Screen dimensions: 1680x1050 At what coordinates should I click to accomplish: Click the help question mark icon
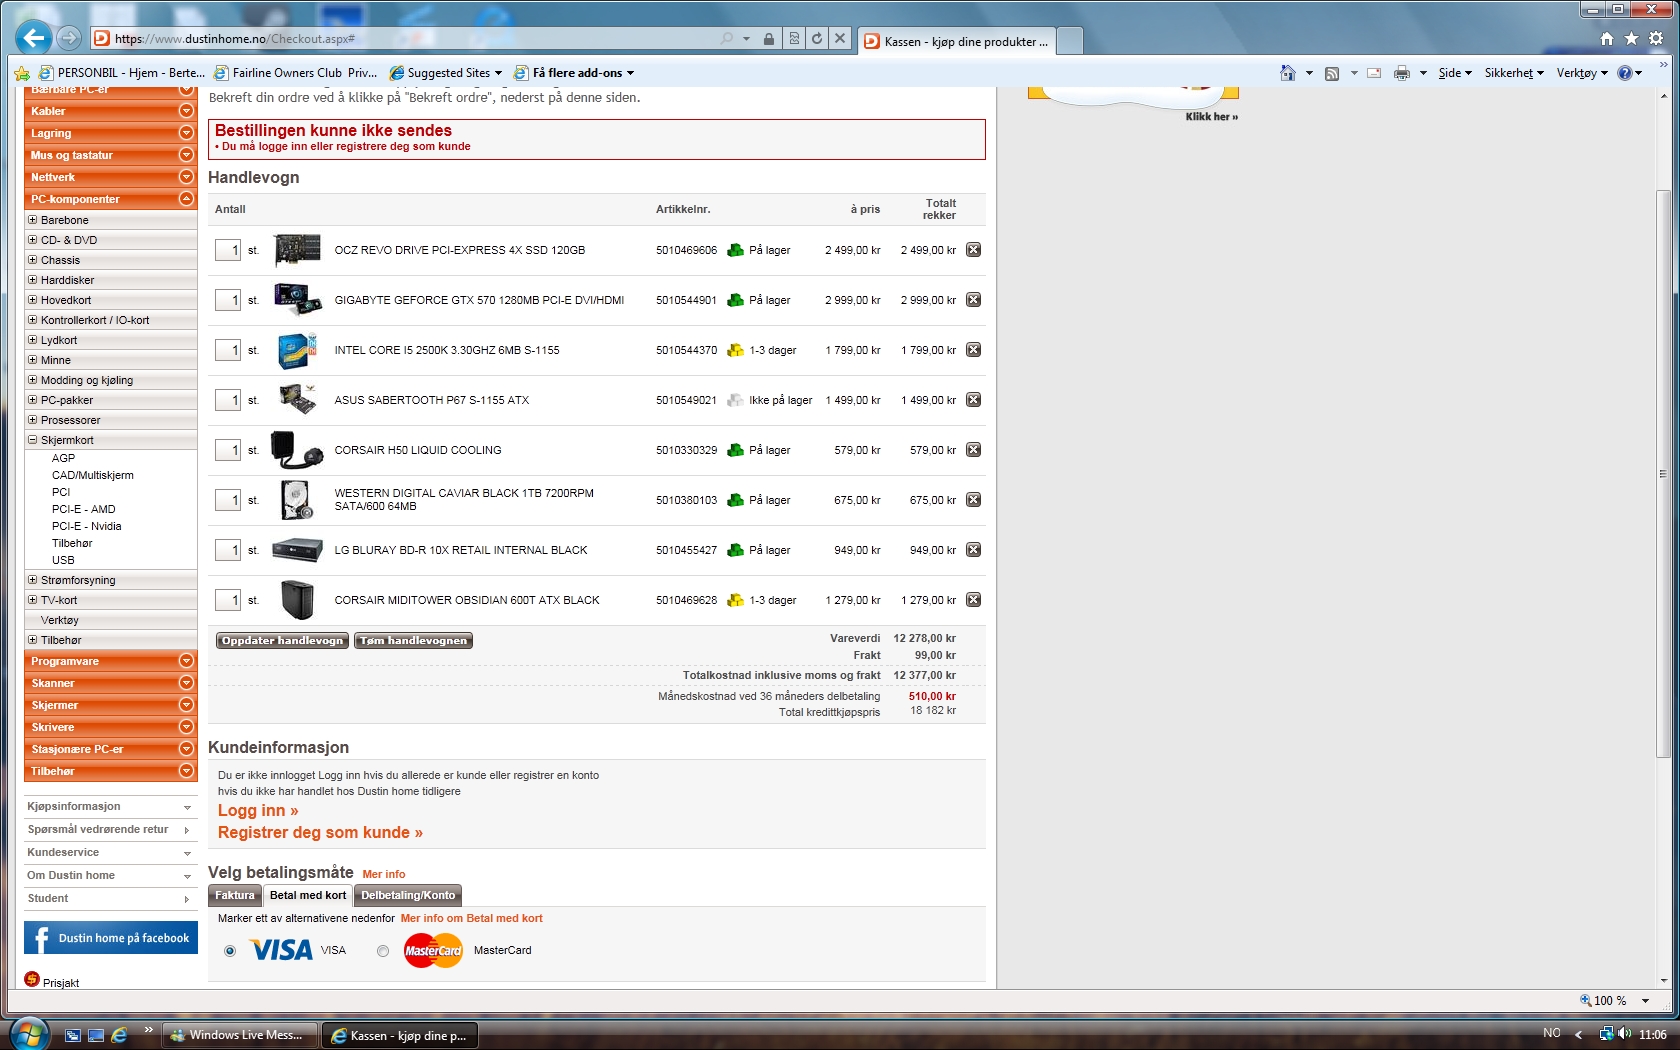[x=1625, y=73]
